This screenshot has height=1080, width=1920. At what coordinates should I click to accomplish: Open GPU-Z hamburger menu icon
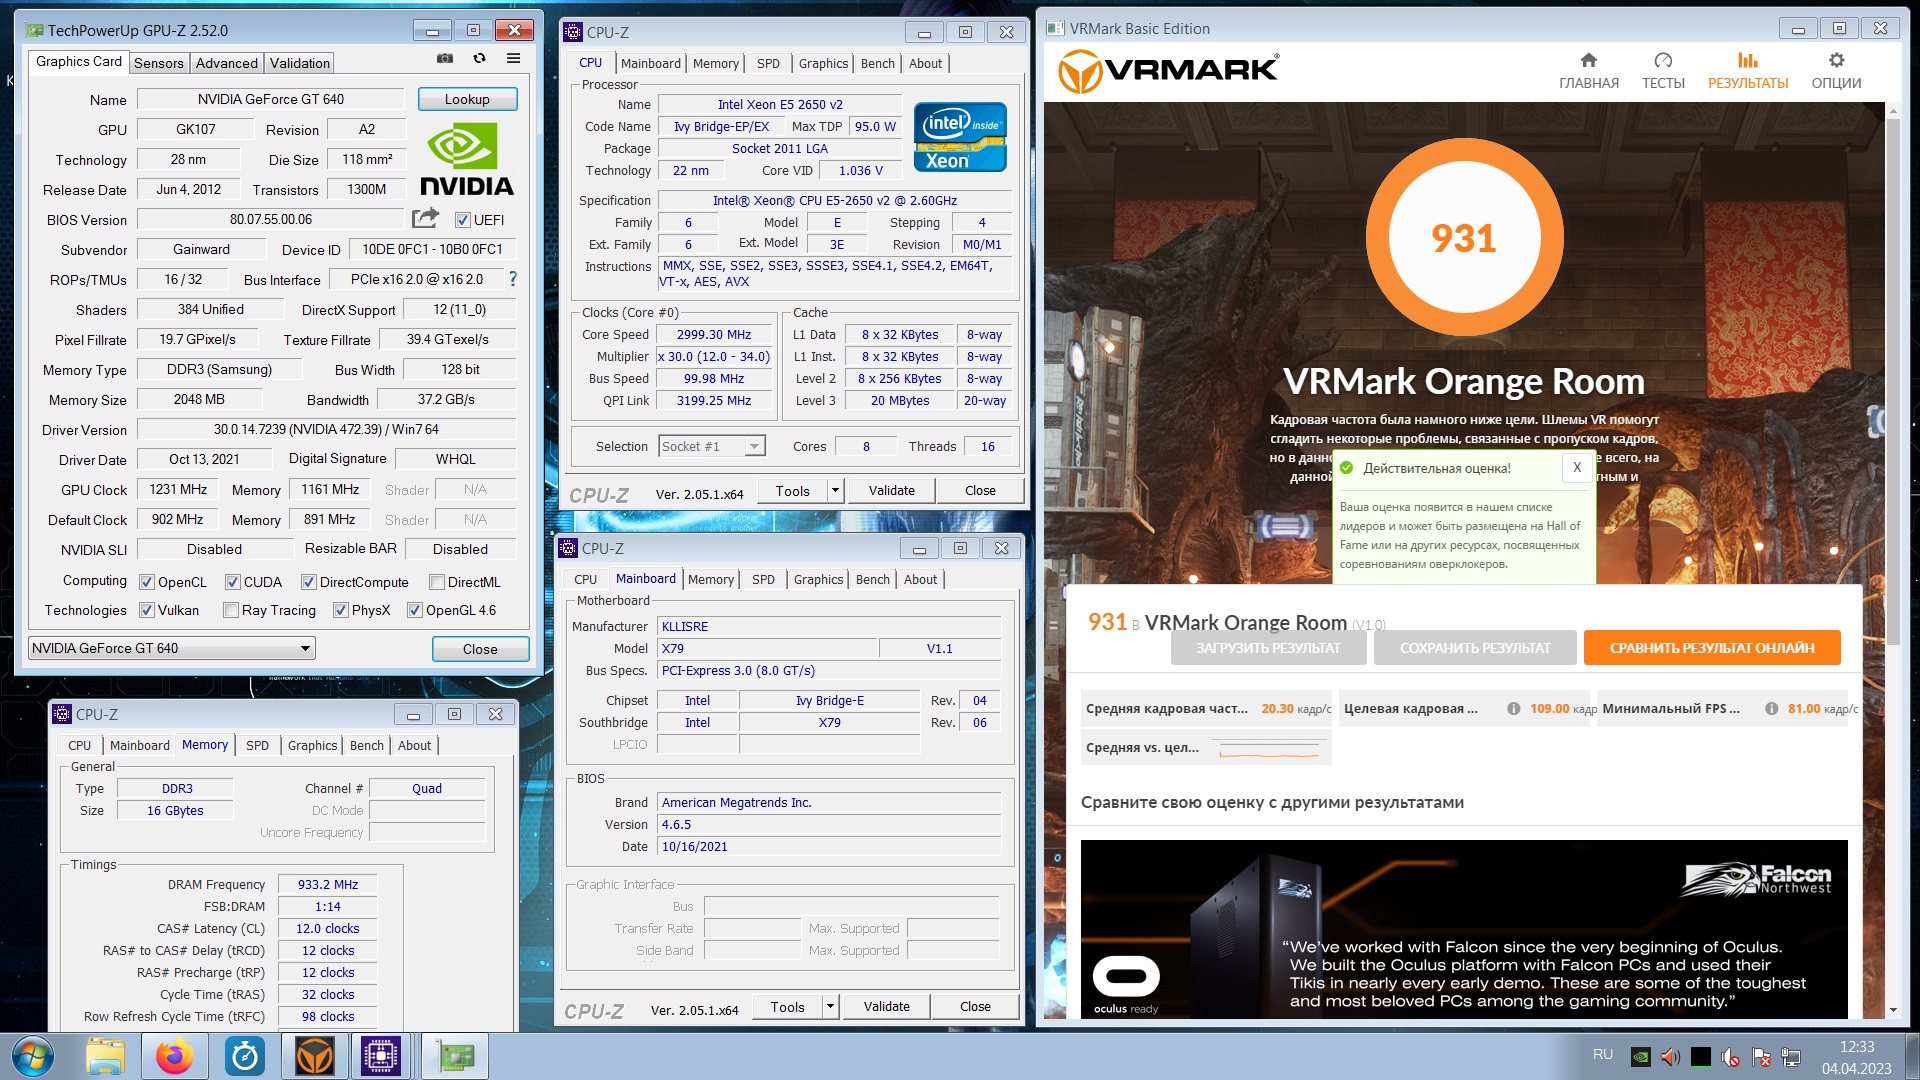coord(513,59)
